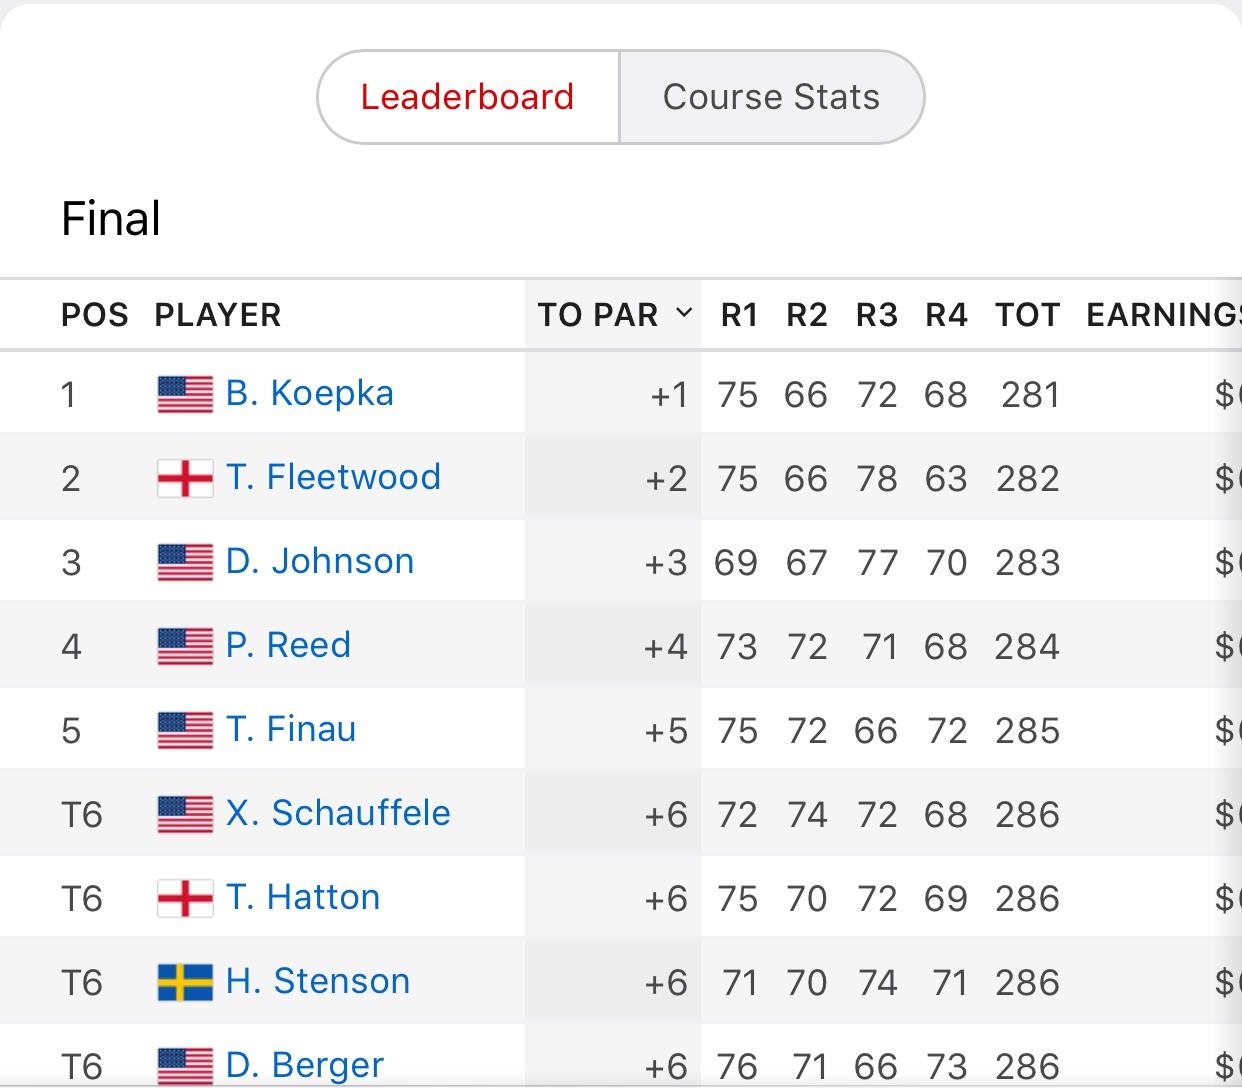The height and width of the screenshot is (1088, 1242).
Task: Sort standings by the R1 column
Action: point(738,313)
